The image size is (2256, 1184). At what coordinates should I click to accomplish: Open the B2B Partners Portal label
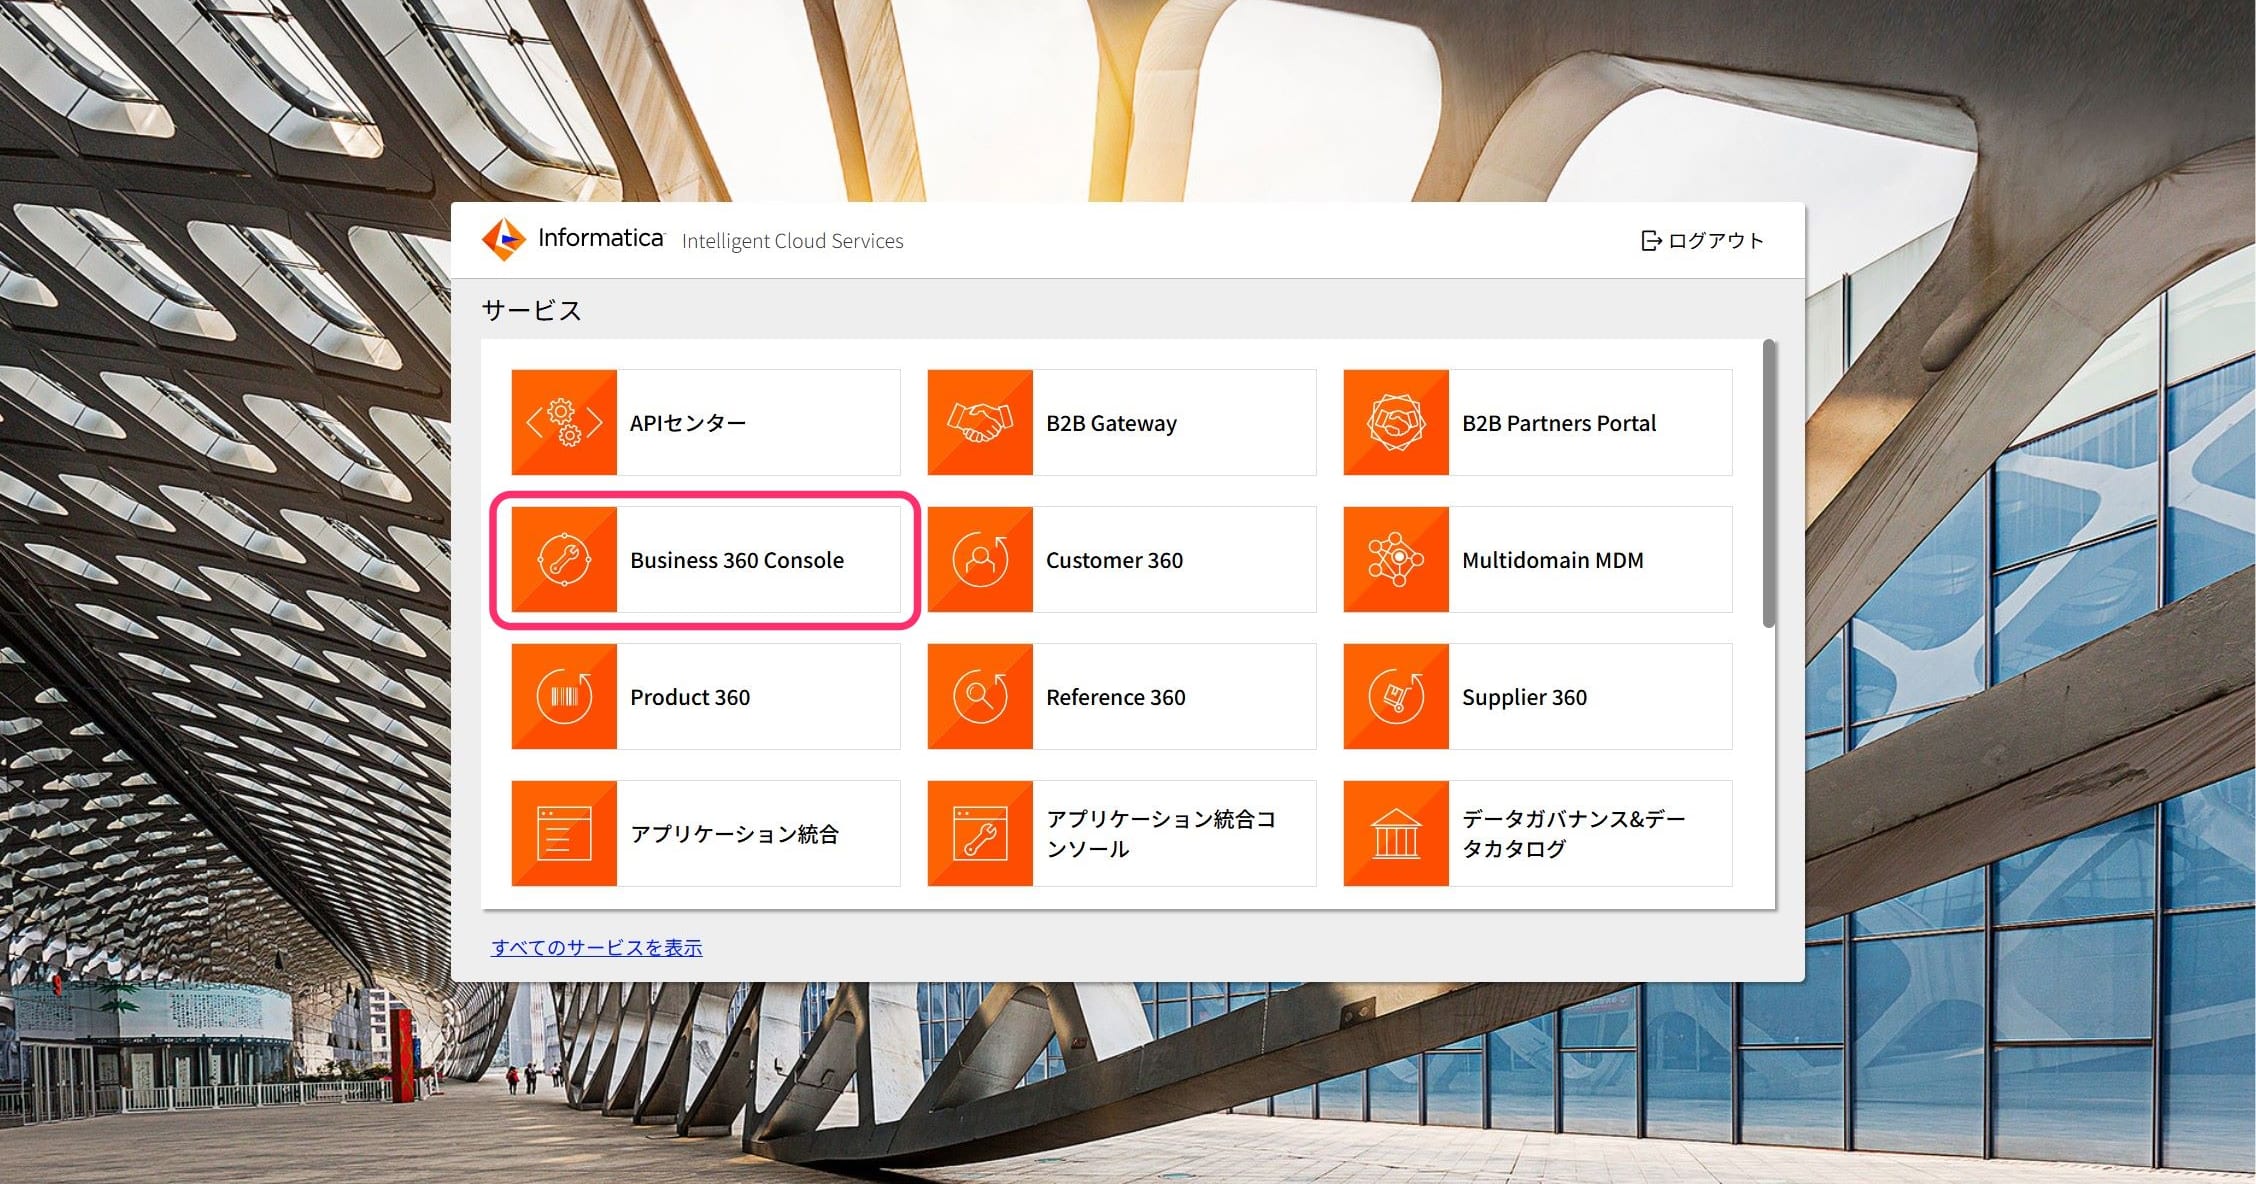(x=1559, y=423)
